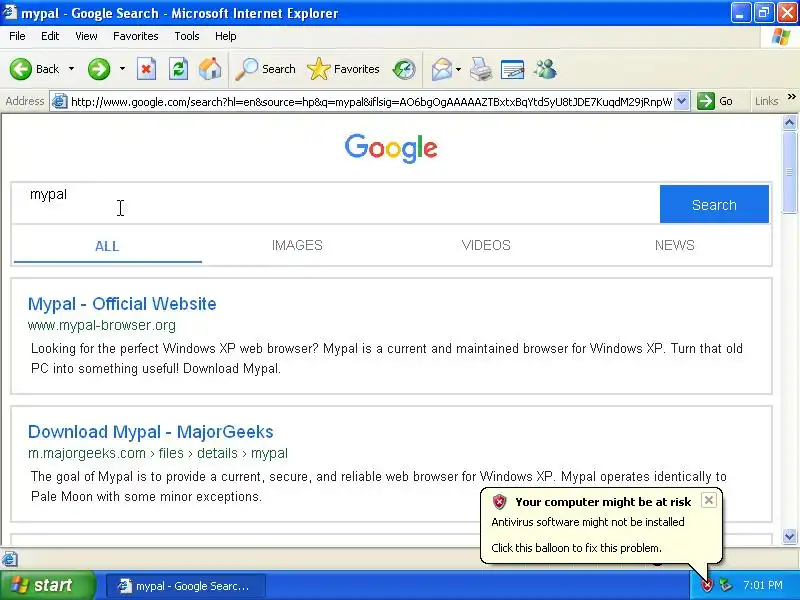The height and width of the screenshot is (600, 800).
Task: Print page with printer icon
Action: (x=481, y=69)
